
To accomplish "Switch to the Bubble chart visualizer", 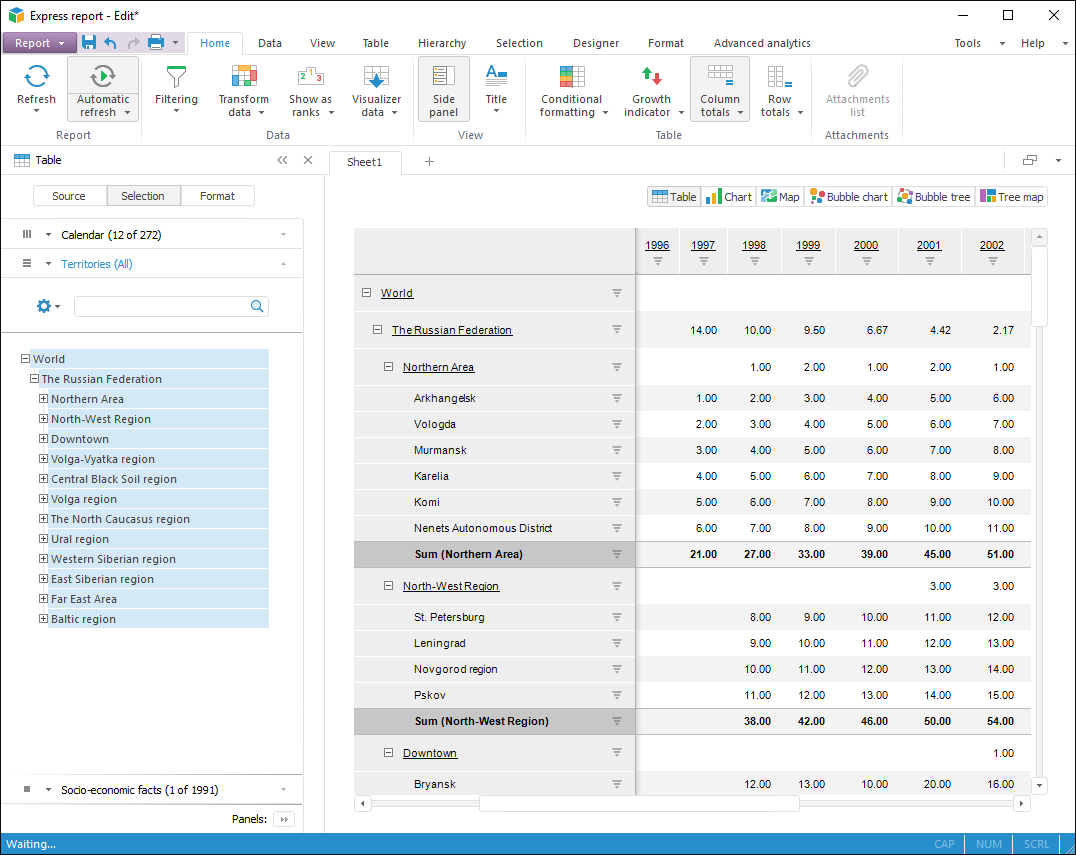I will [x=848, y=197].
